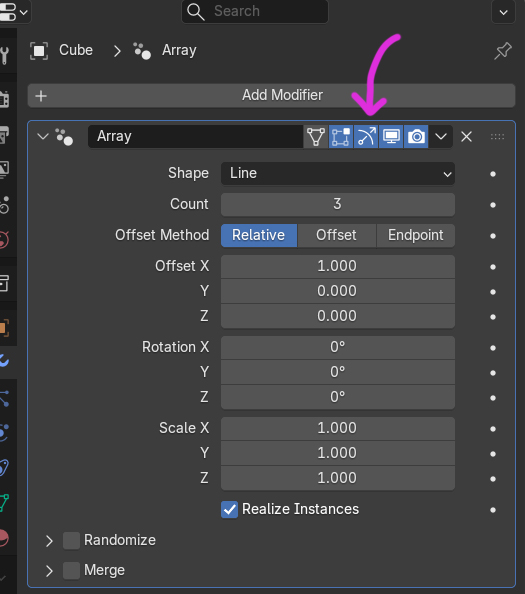Toggle the curved-arrow icon beside Edit Mode
Screen dimensions: 525x594
click(x=366, y=137)
